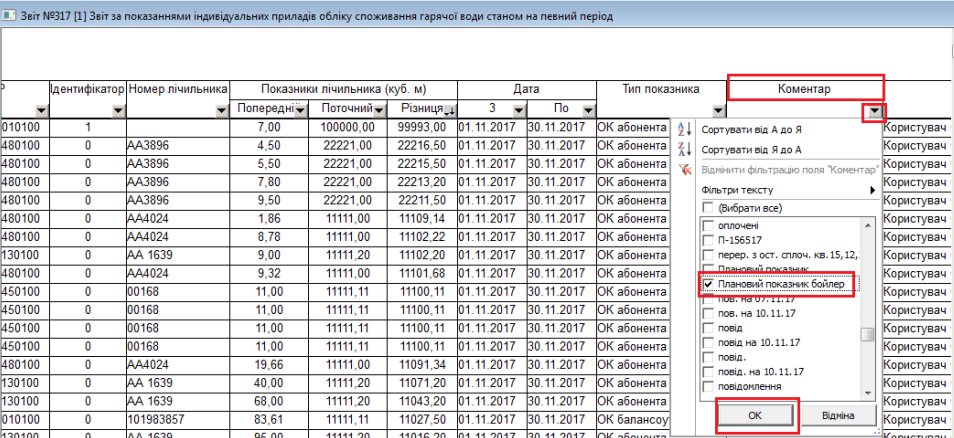Expand the Номер лічильника filter dropdown
The image size is (954, 438).
click(221, 110)
